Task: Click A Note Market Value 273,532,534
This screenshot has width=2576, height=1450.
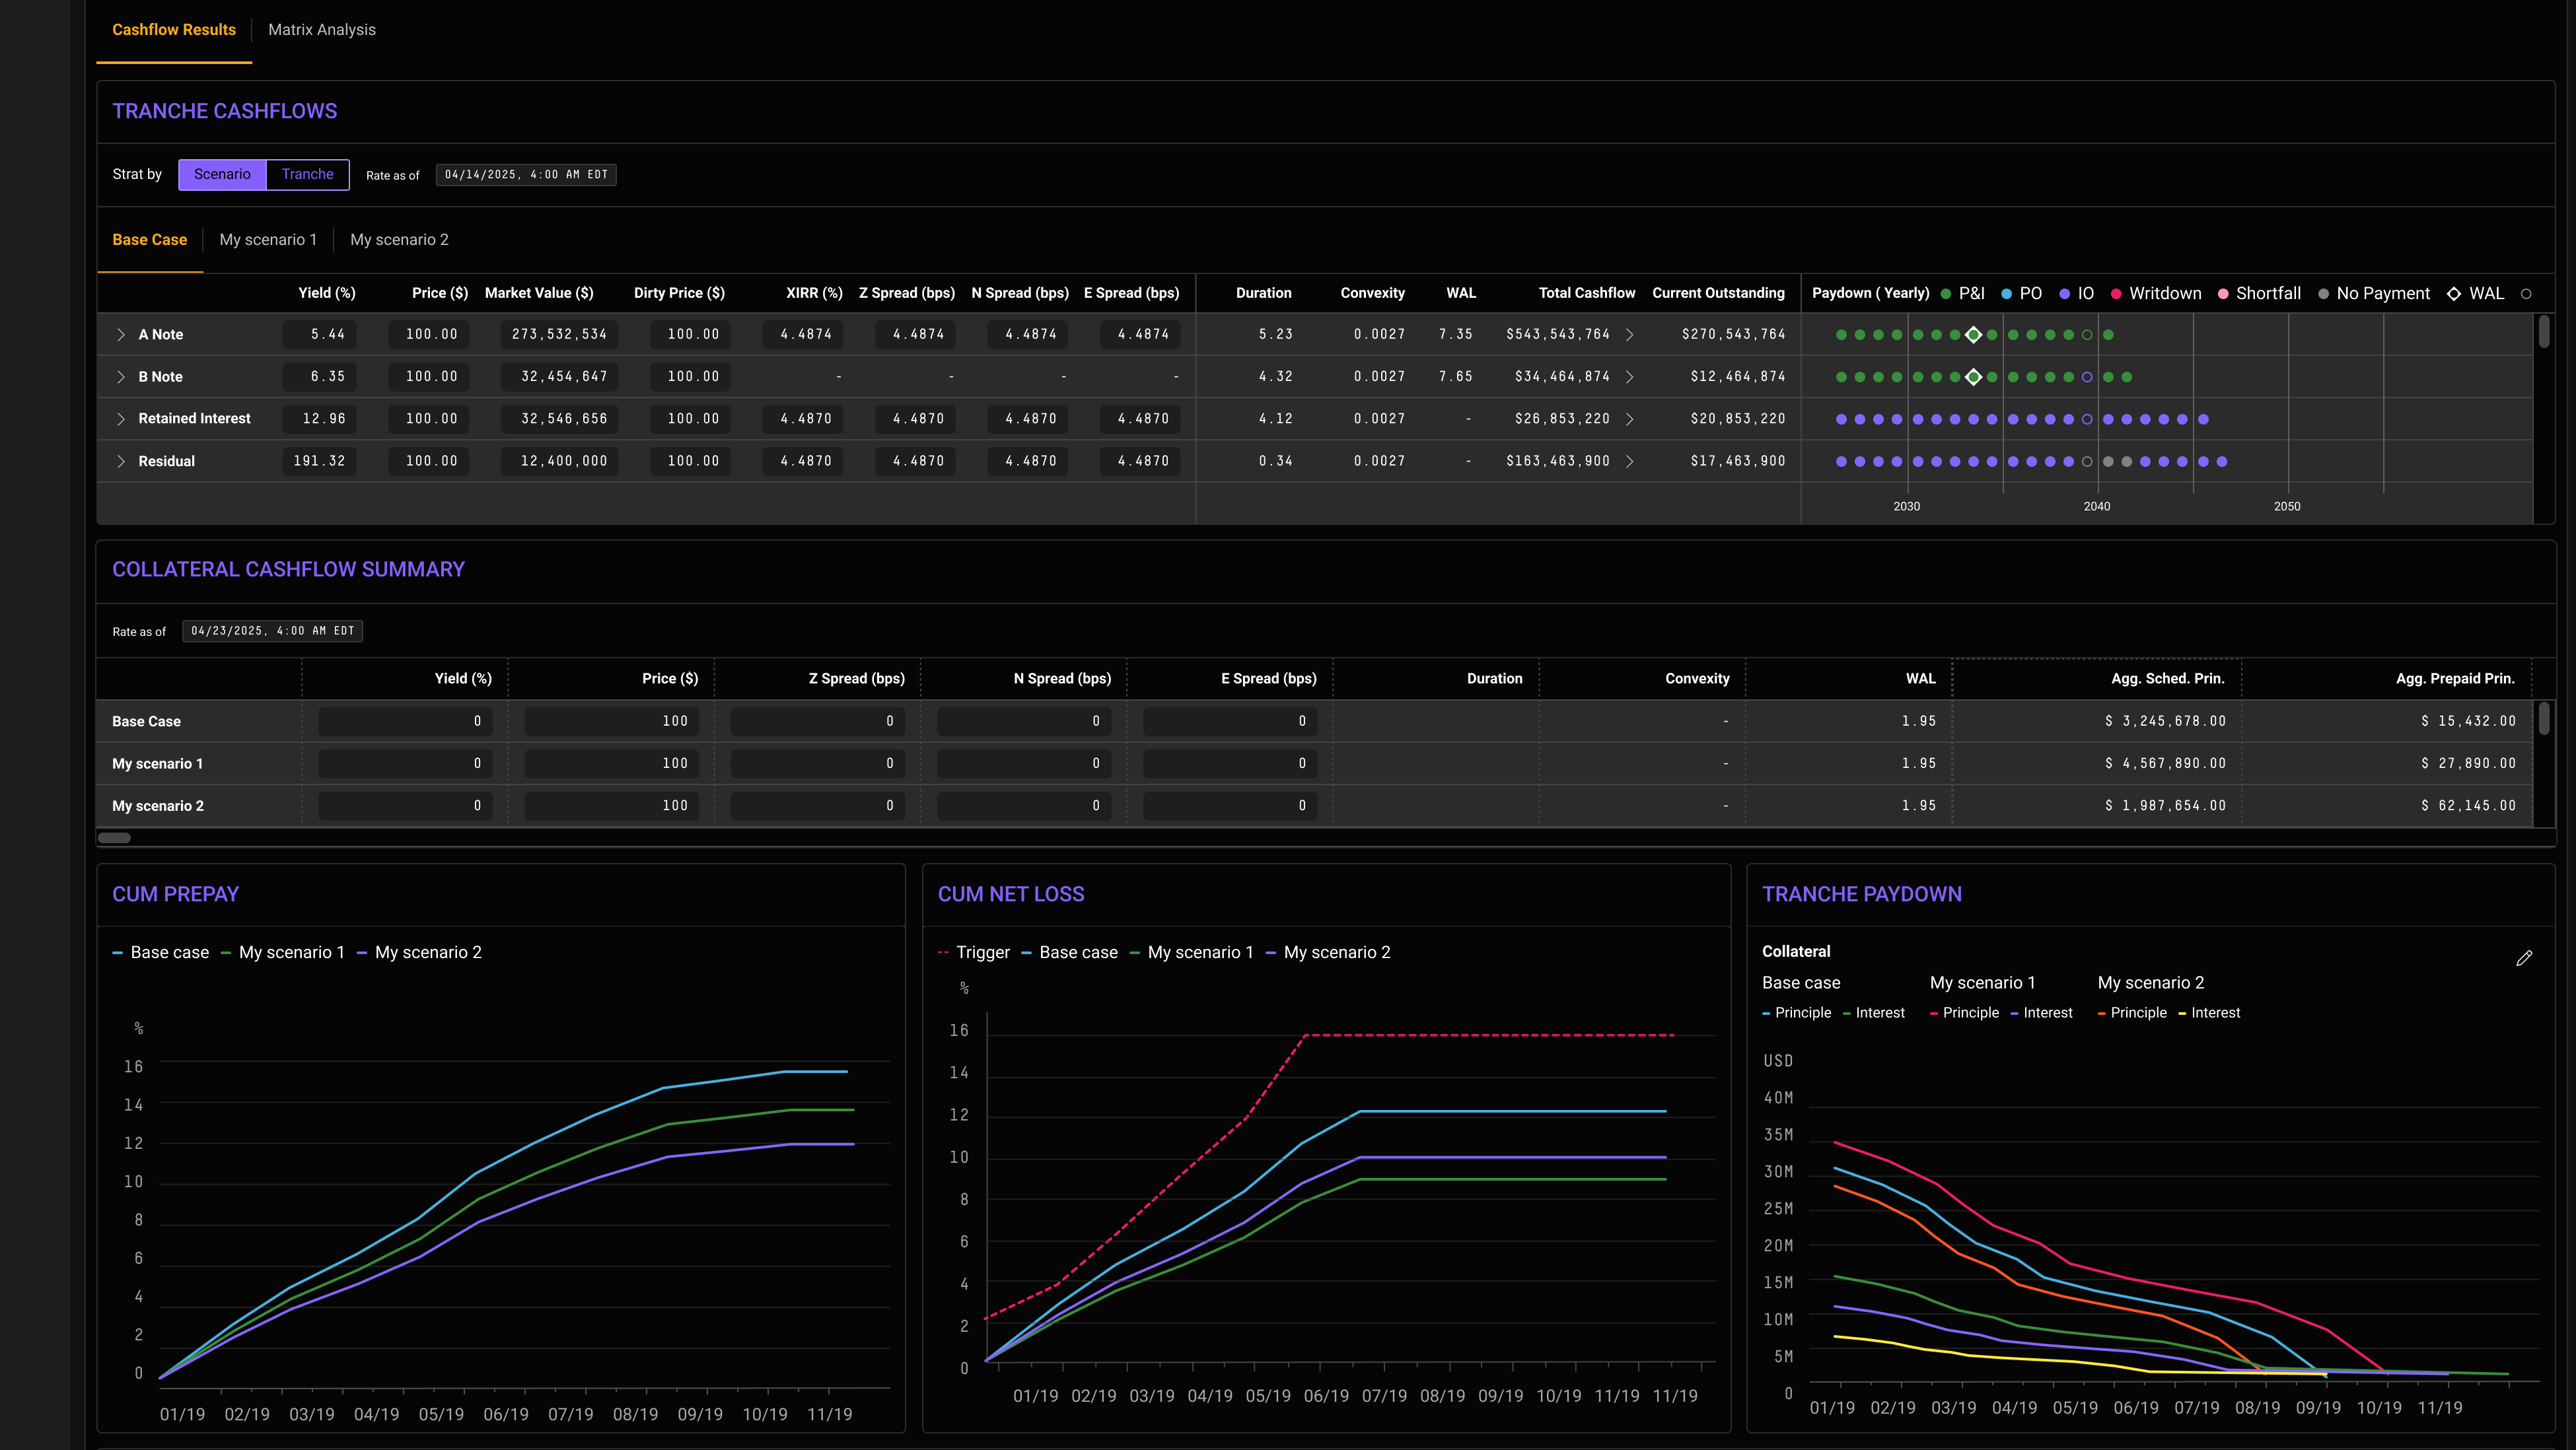Action: [559, 335]
